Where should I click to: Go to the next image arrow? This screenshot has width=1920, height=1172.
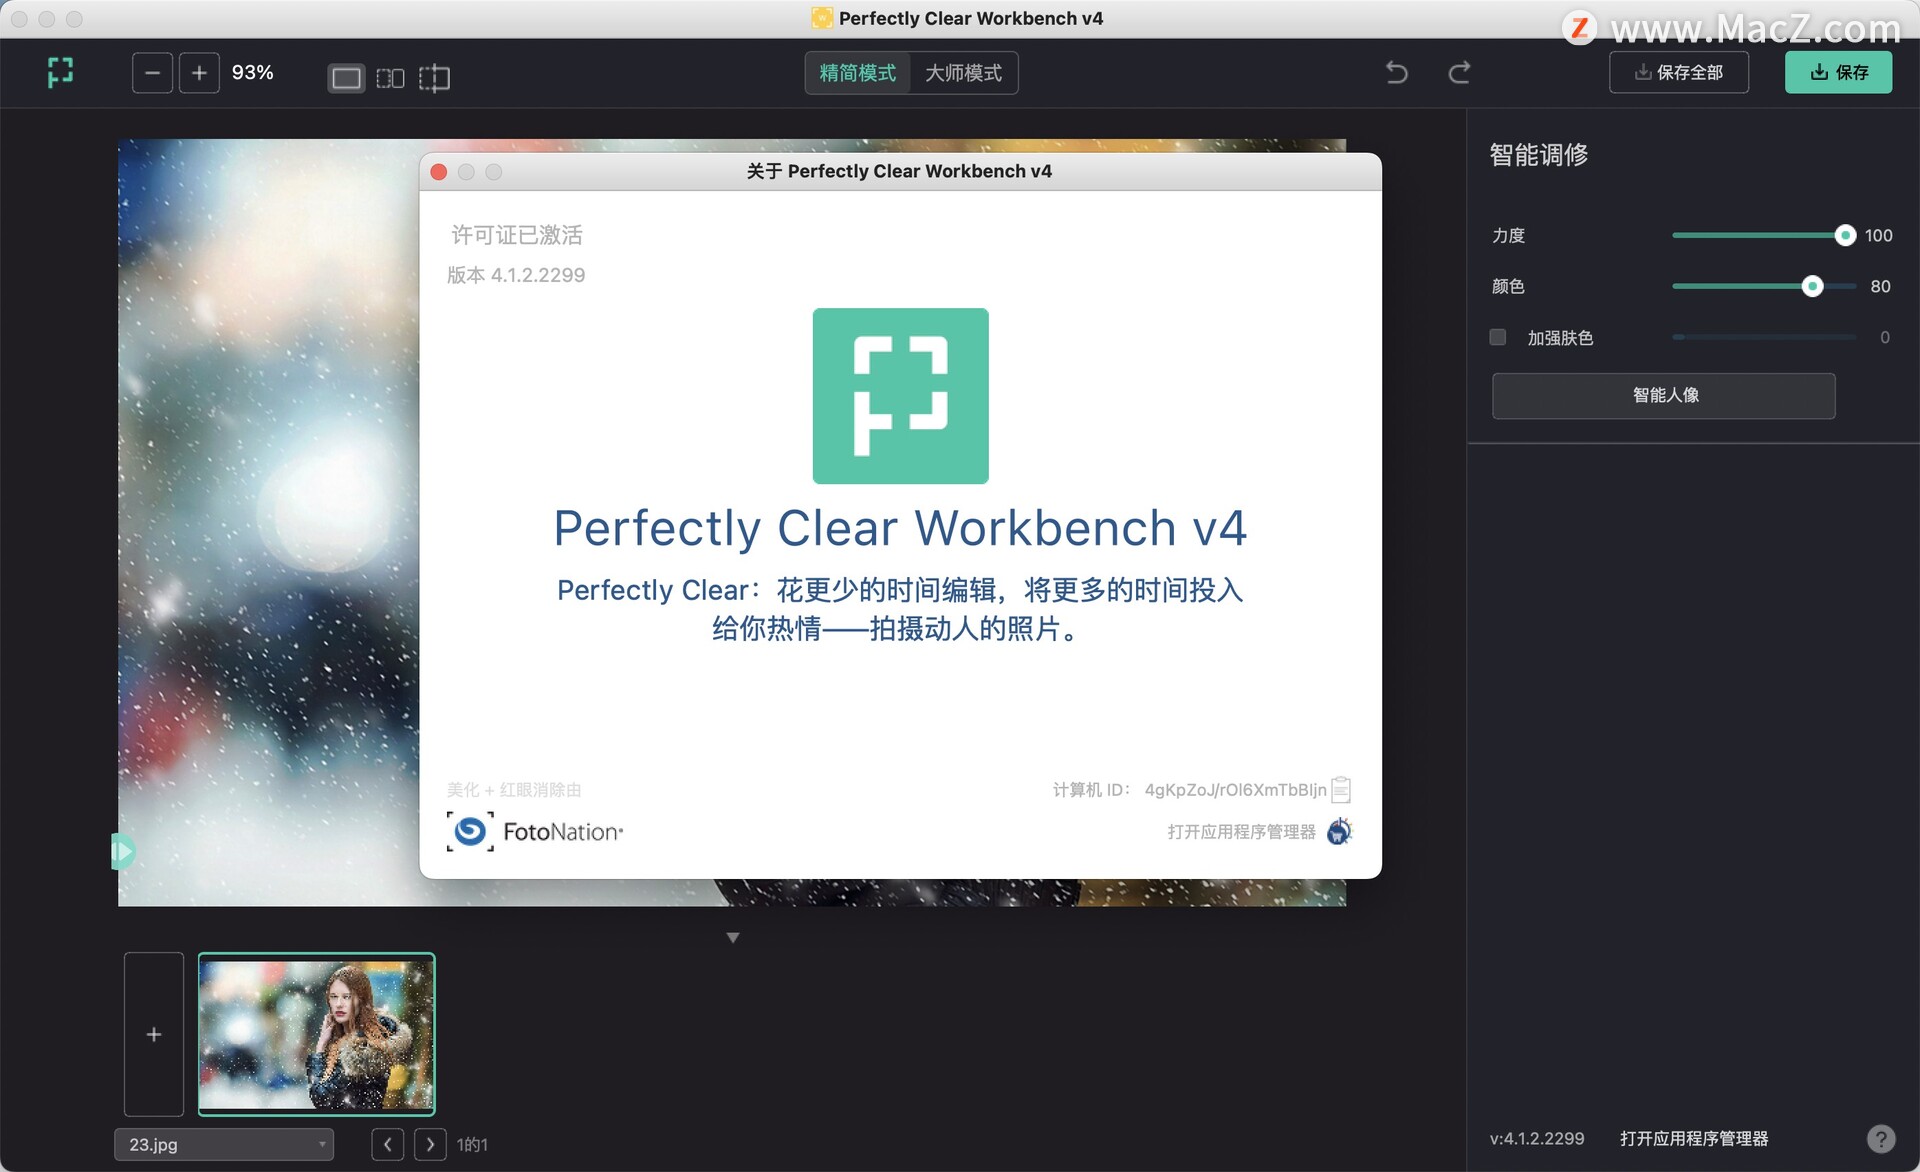[x=430, y=1144]
